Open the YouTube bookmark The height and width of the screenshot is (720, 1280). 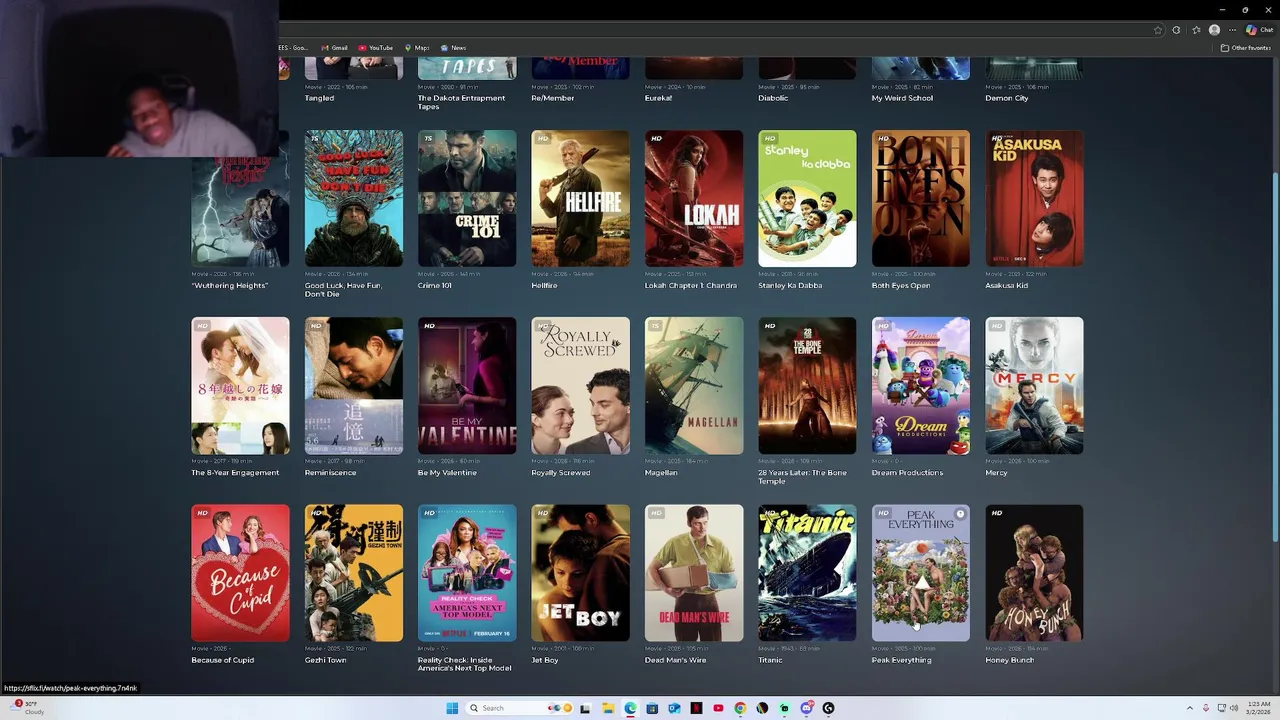(376, 48)
